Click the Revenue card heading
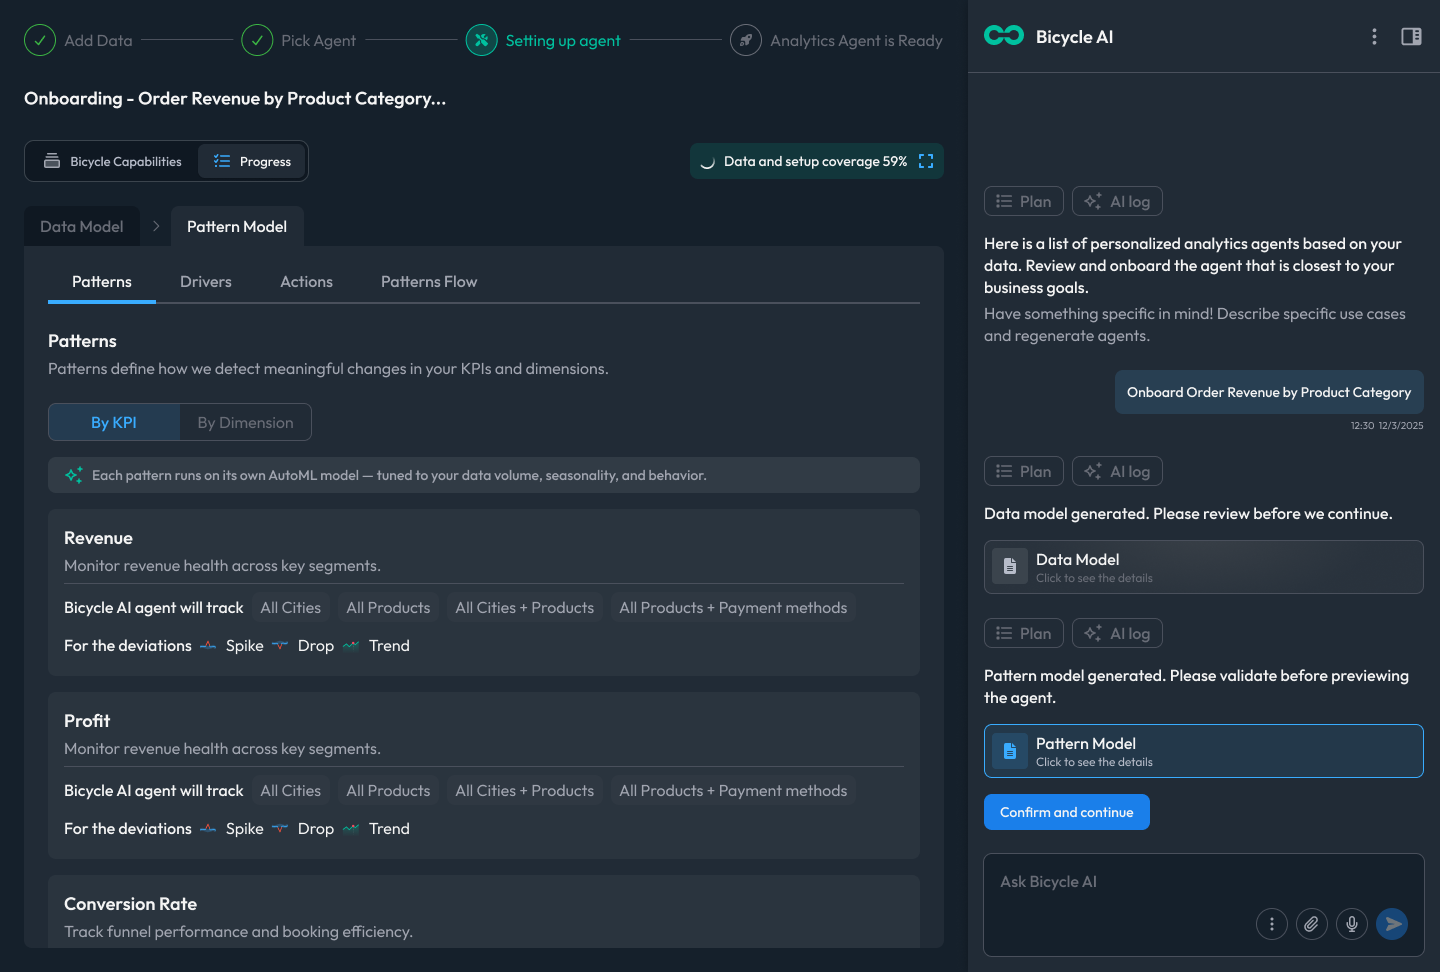1440x972 pixels. [x=98, y=538]
